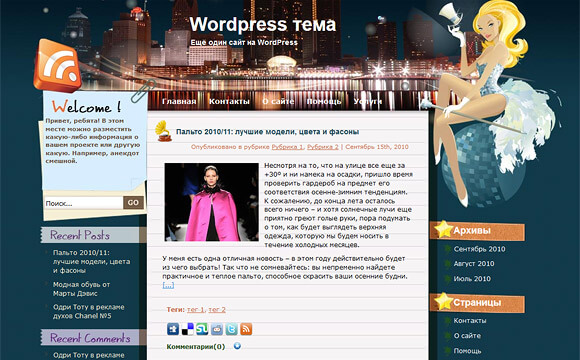Click the Welcome ! note heading
This screenshot has height=360, width=580.
[x=86, y=107]
